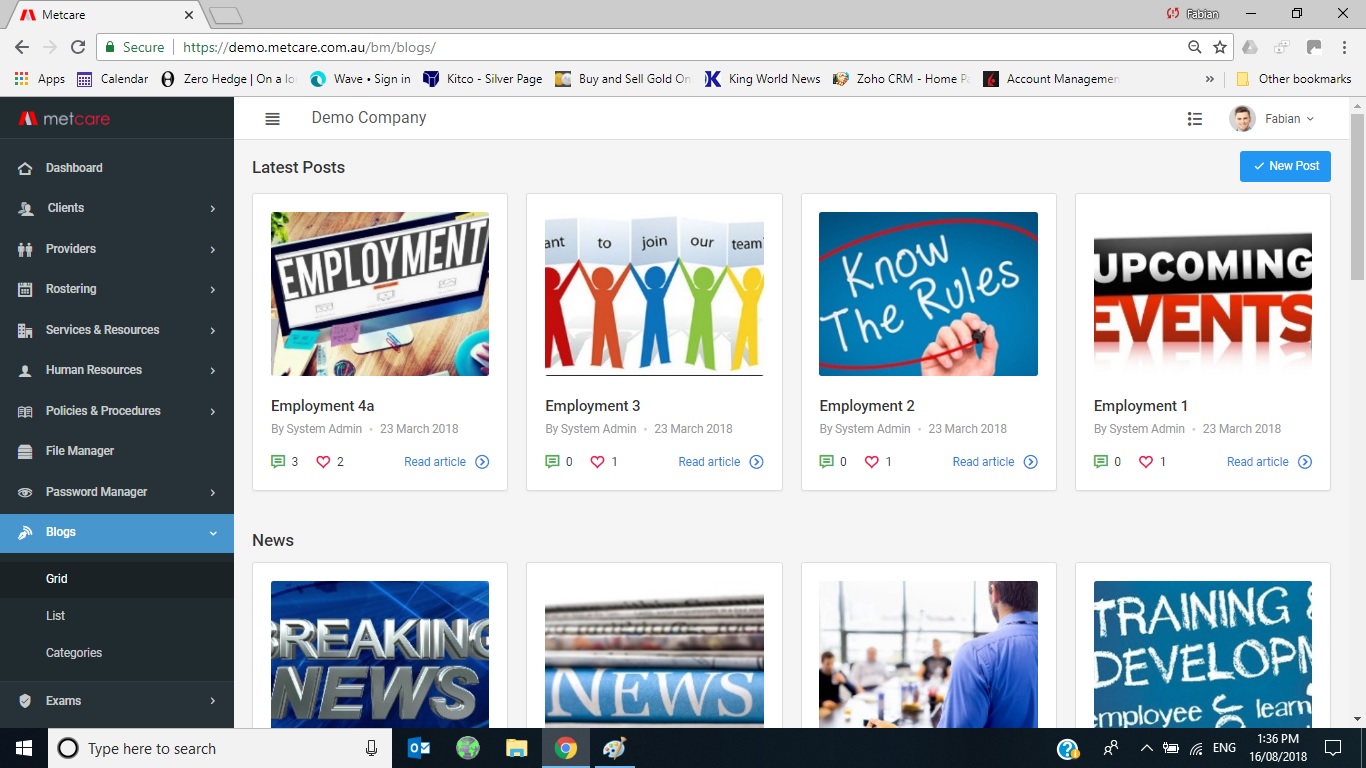Open the Calendar bookmark
The height and width of the screenshot is (768, 1366).
[x=113, y=79]
